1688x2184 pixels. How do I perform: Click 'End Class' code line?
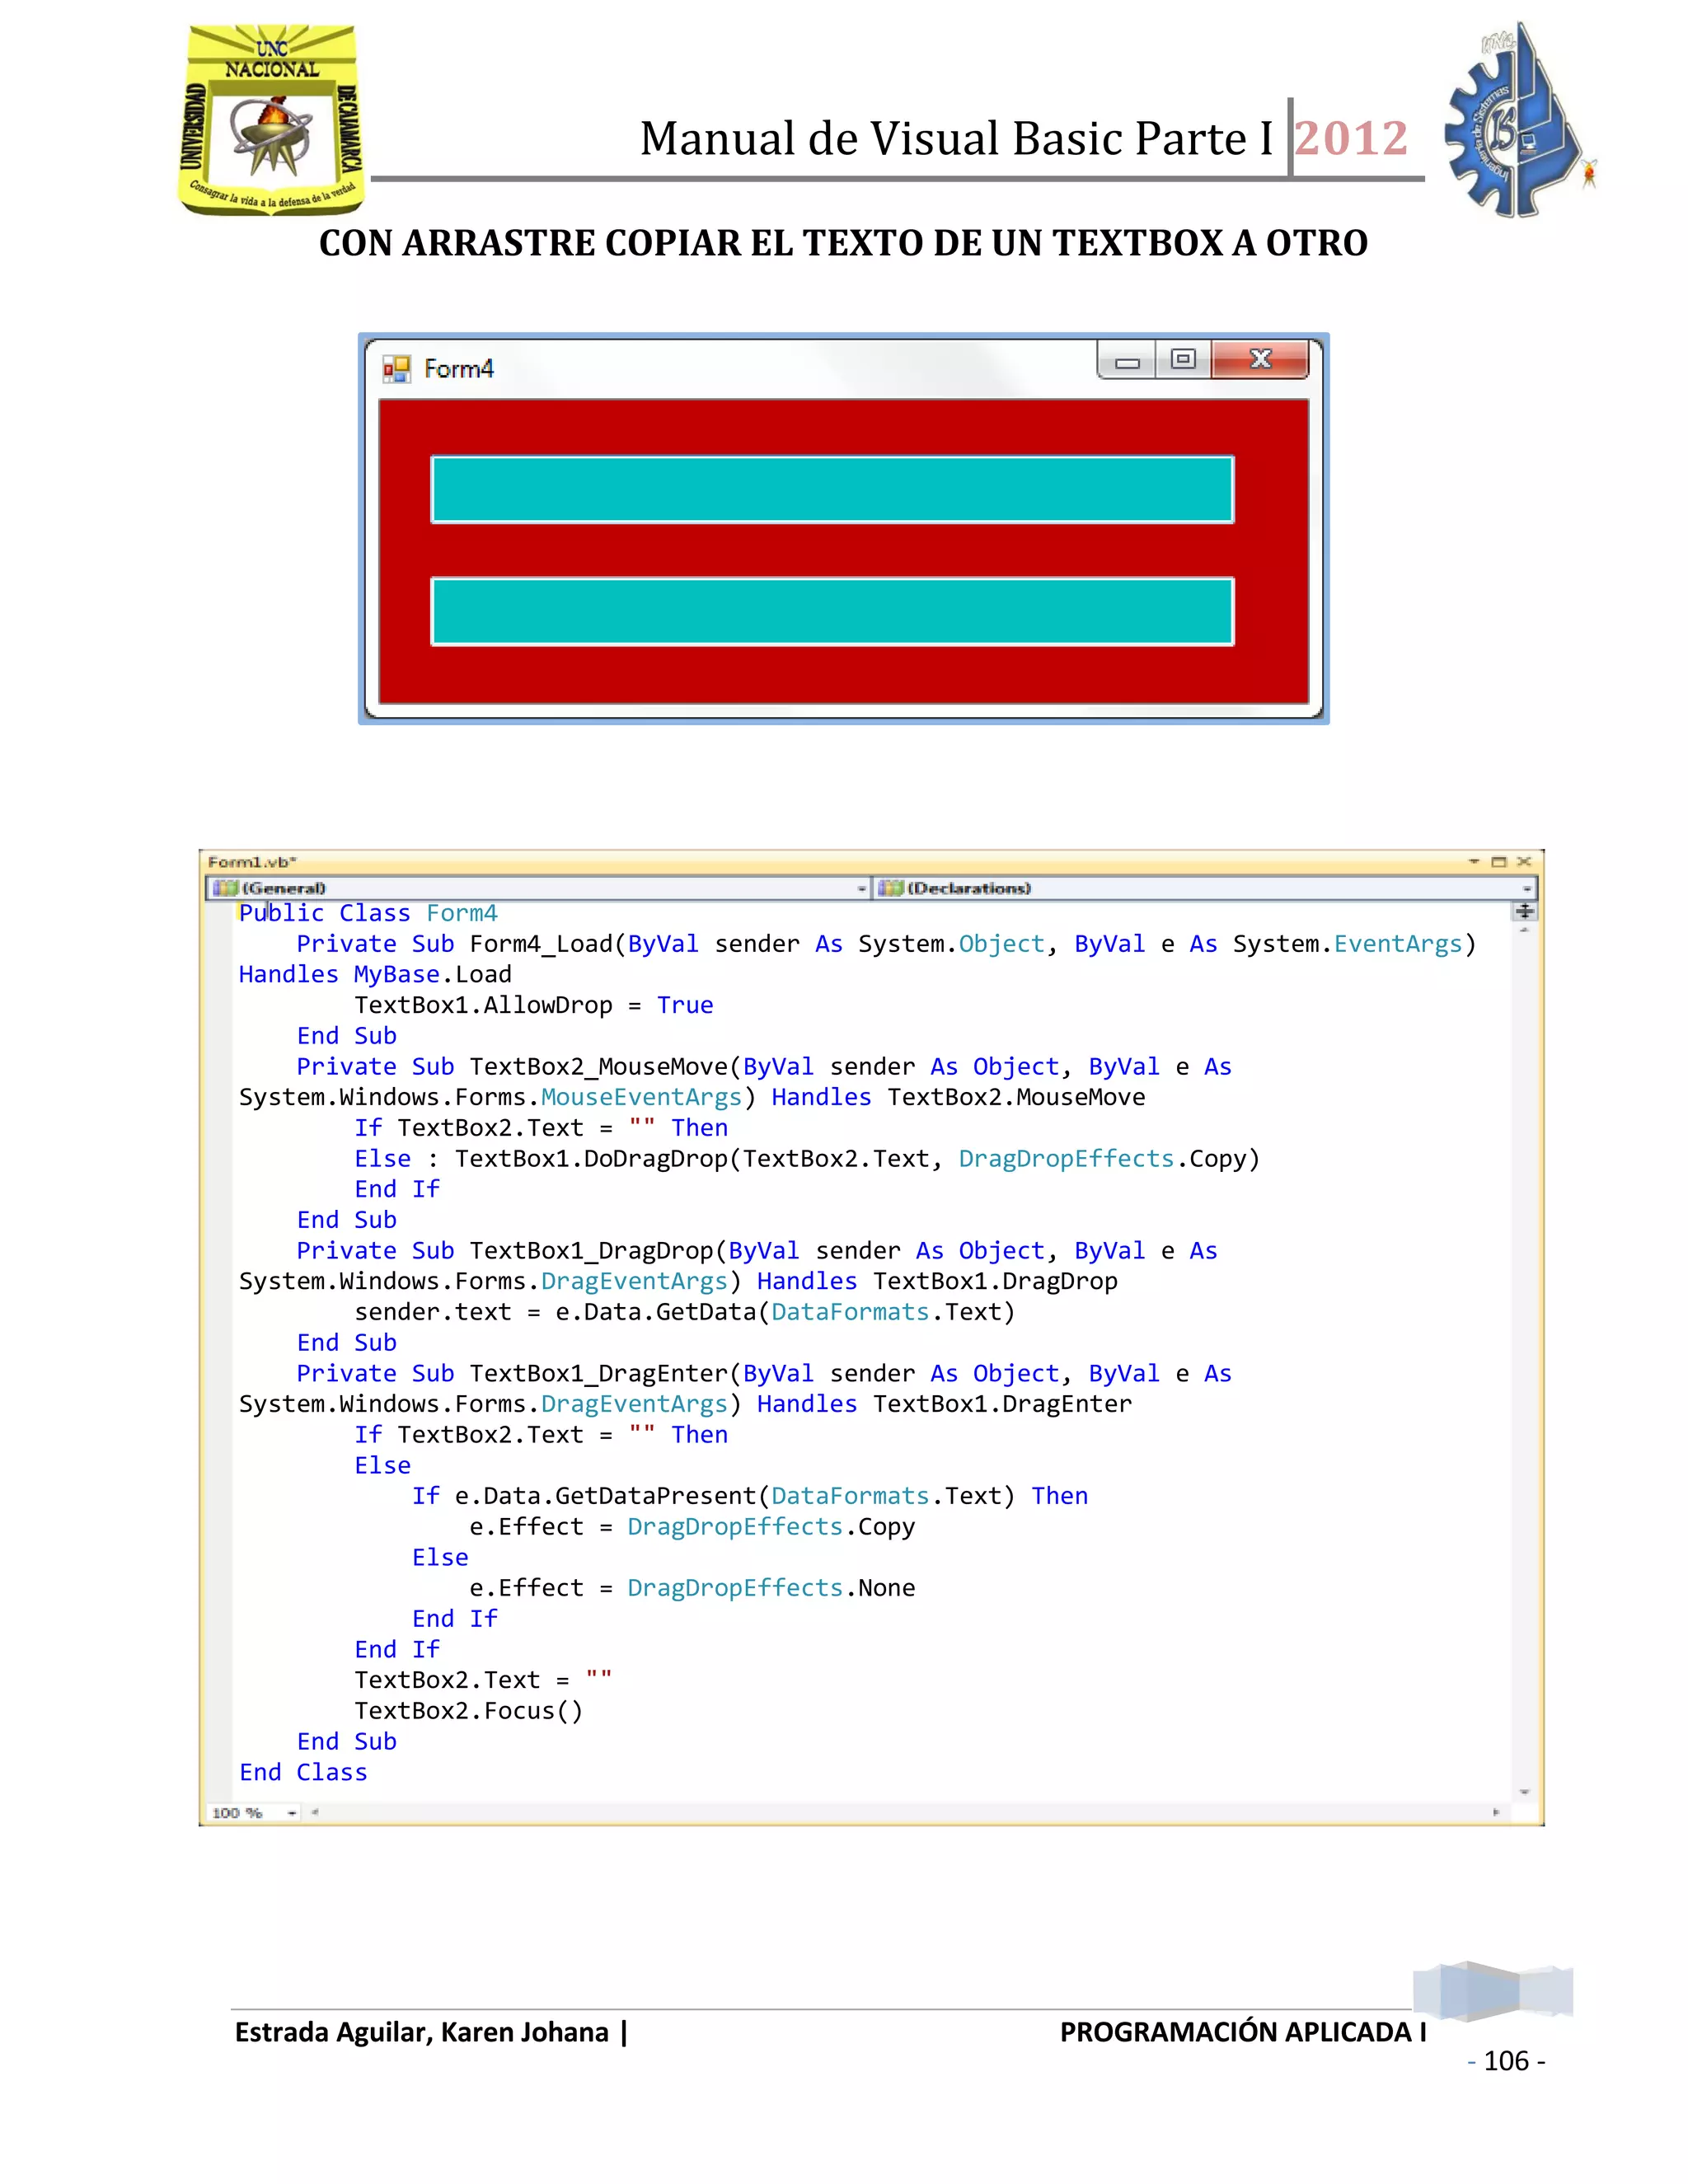303,1772
